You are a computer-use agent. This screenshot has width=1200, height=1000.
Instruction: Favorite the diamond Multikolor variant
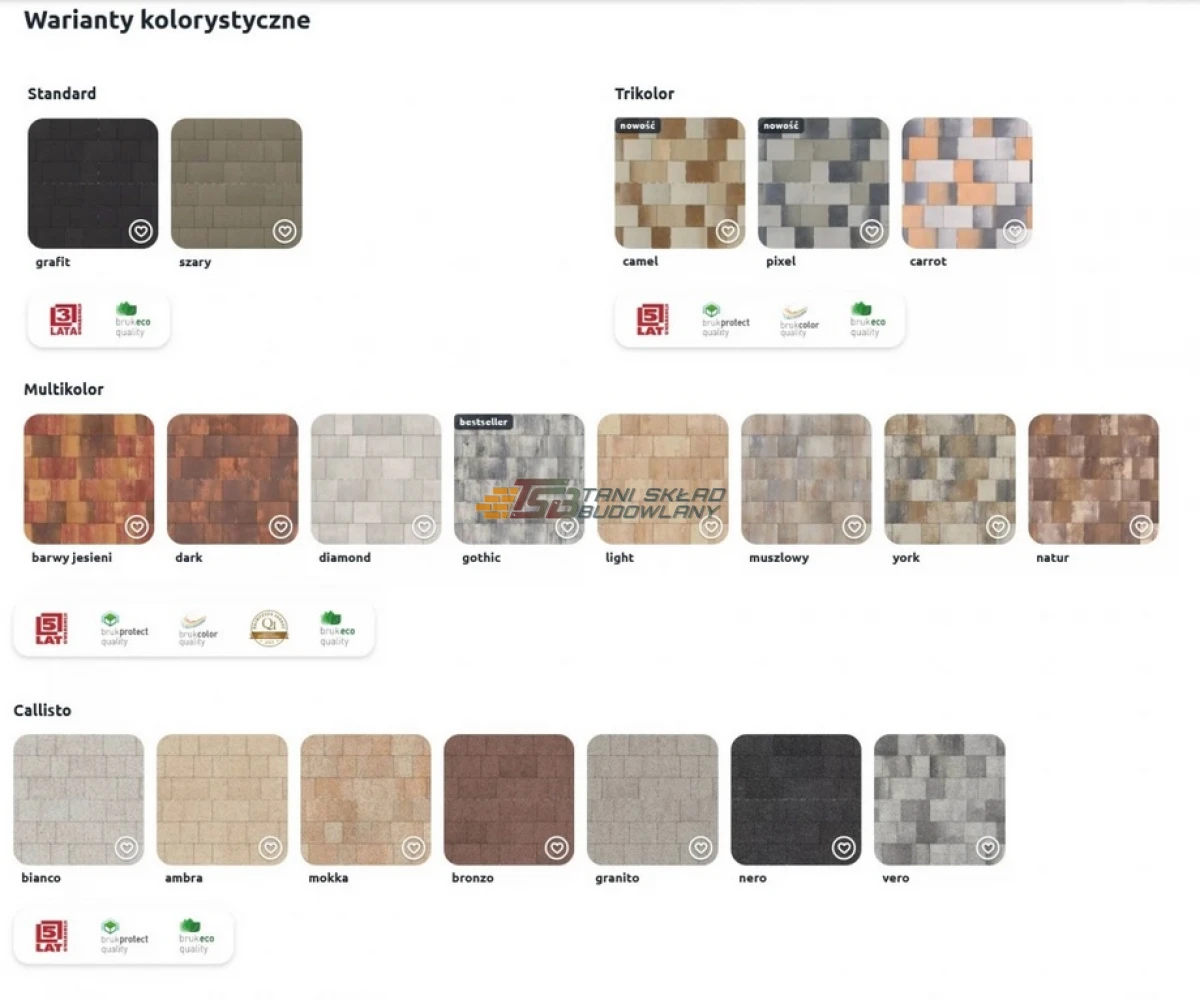pyautogui.click(x=424, y=527)
